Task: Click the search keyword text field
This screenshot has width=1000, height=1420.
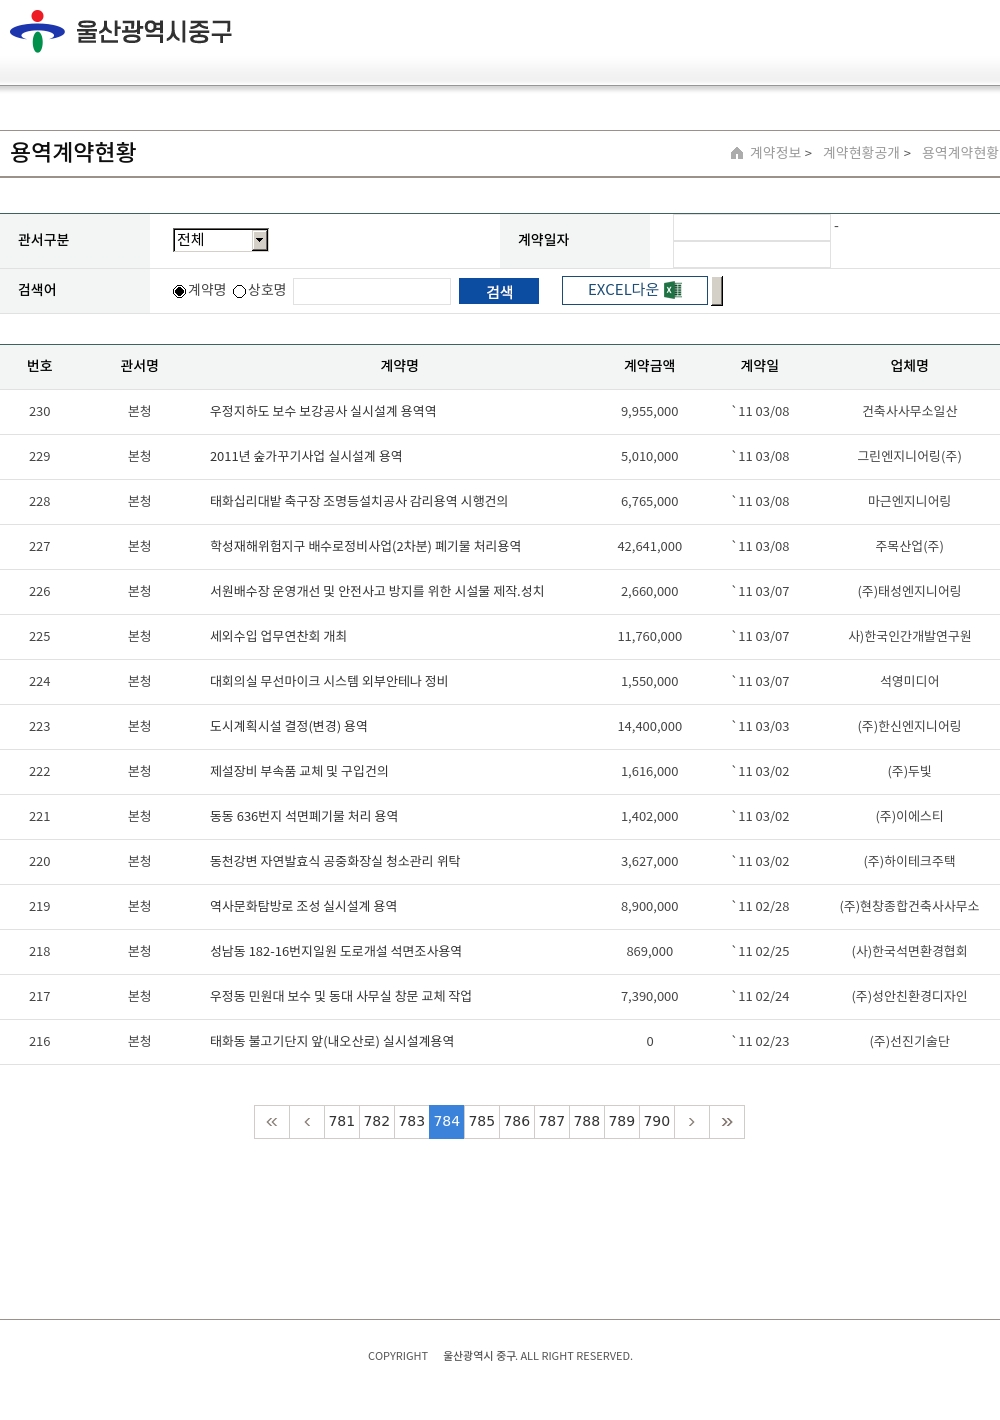Action: [372, 291]
